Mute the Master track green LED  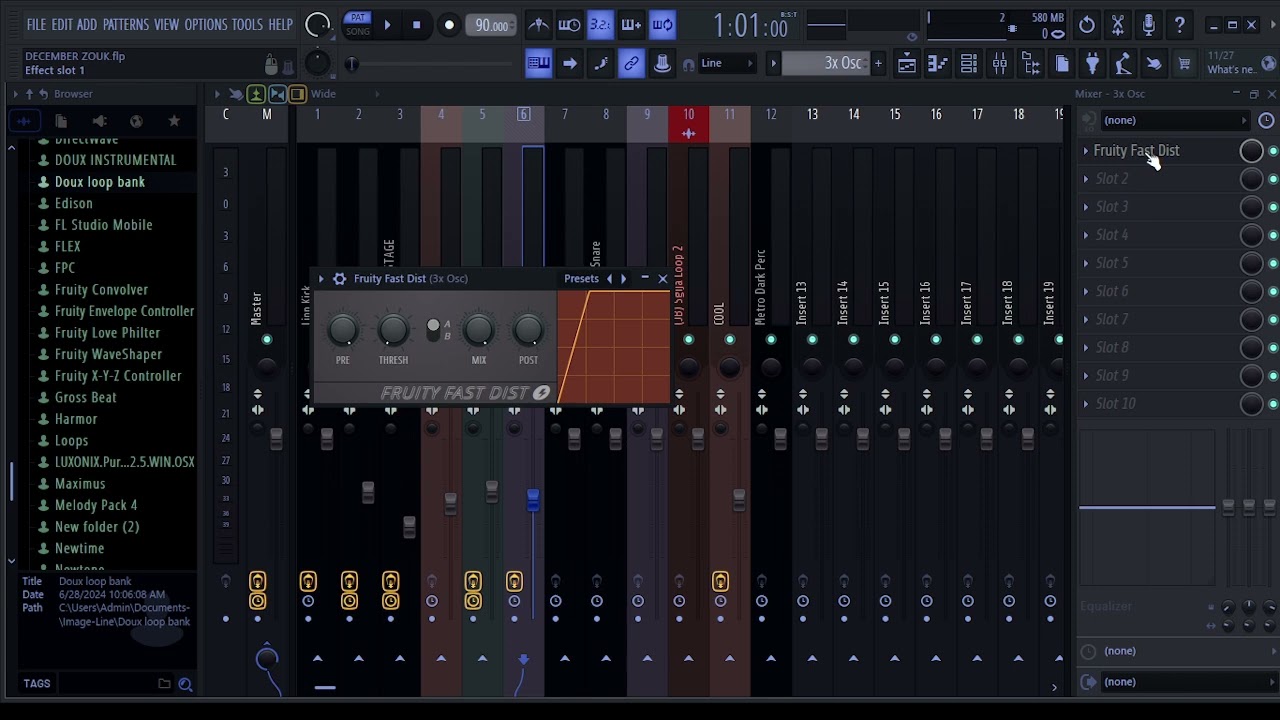(267, 340)
